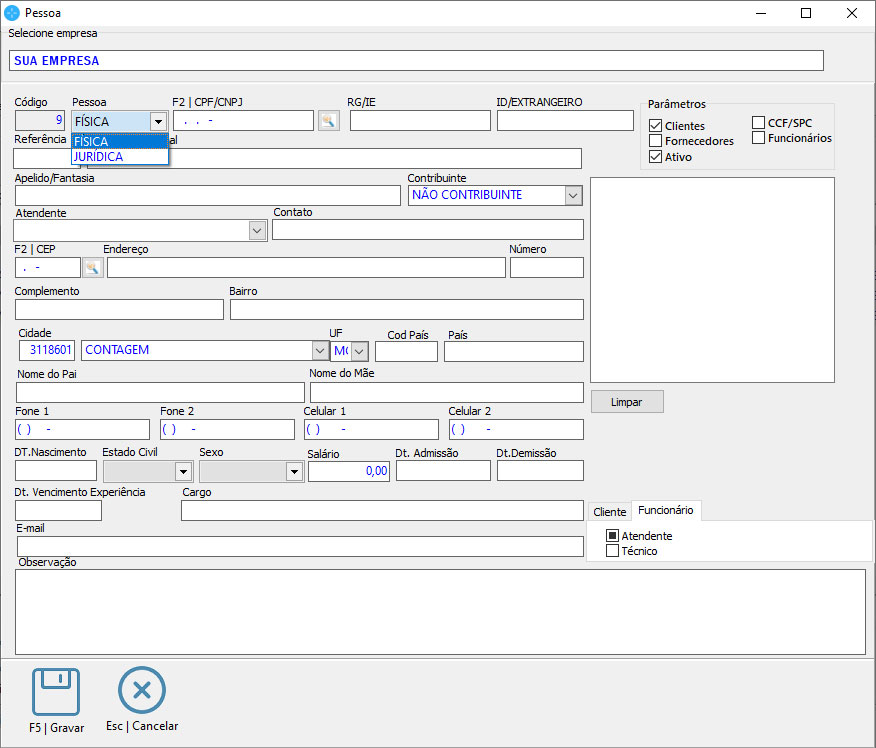This screenshot has width=876, height=748.
Task: Expand the Atendente dropdown
Action: (257, 230)
